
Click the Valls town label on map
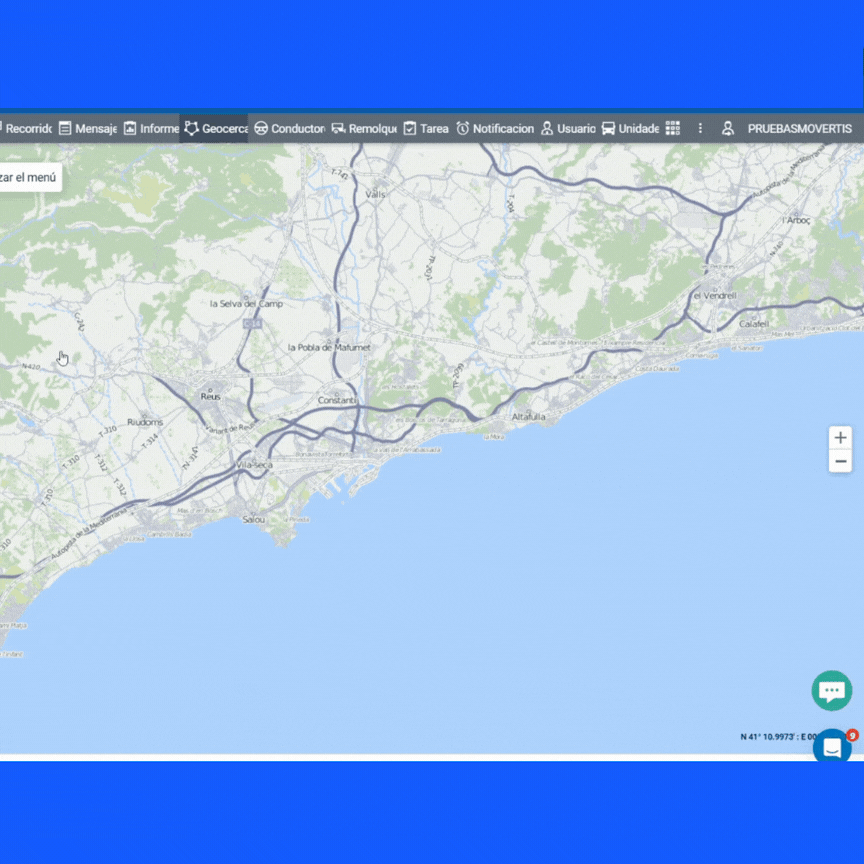click(x=376, y=195)
